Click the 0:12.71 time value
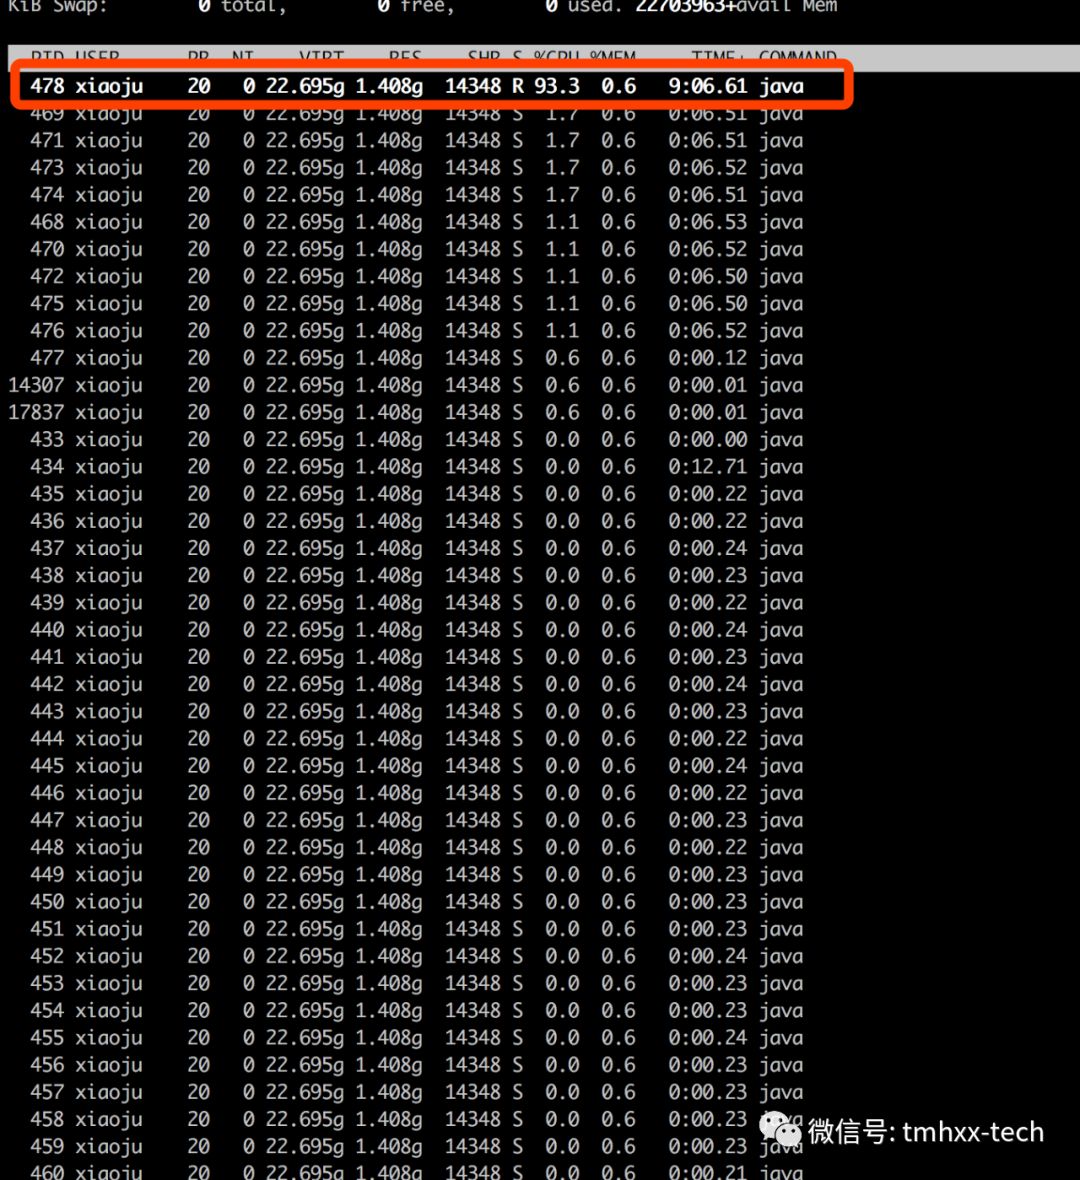Image resolution: width=1080 pixels, height=1180 pixels. (707, 467)
